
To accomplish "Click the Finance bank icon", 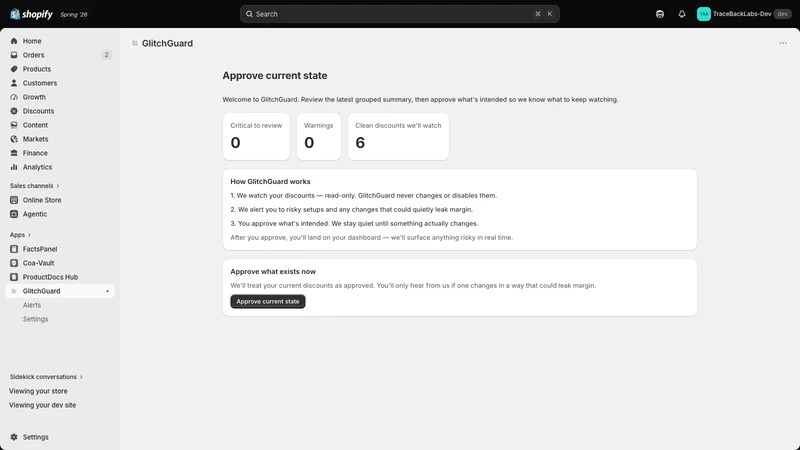I will pos(14,153).
